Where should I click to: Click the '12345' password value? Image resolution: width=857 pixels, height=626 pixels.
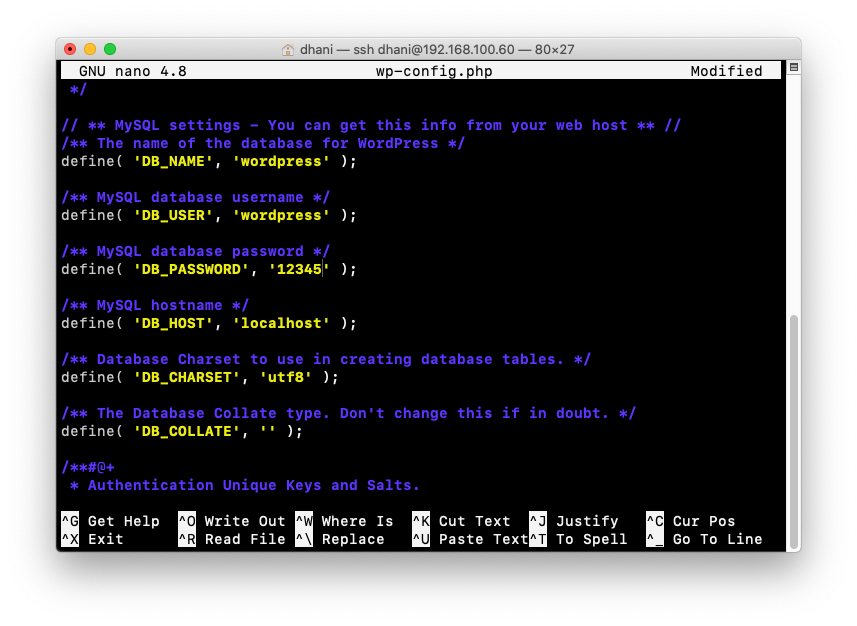click(x=299, y=270)
